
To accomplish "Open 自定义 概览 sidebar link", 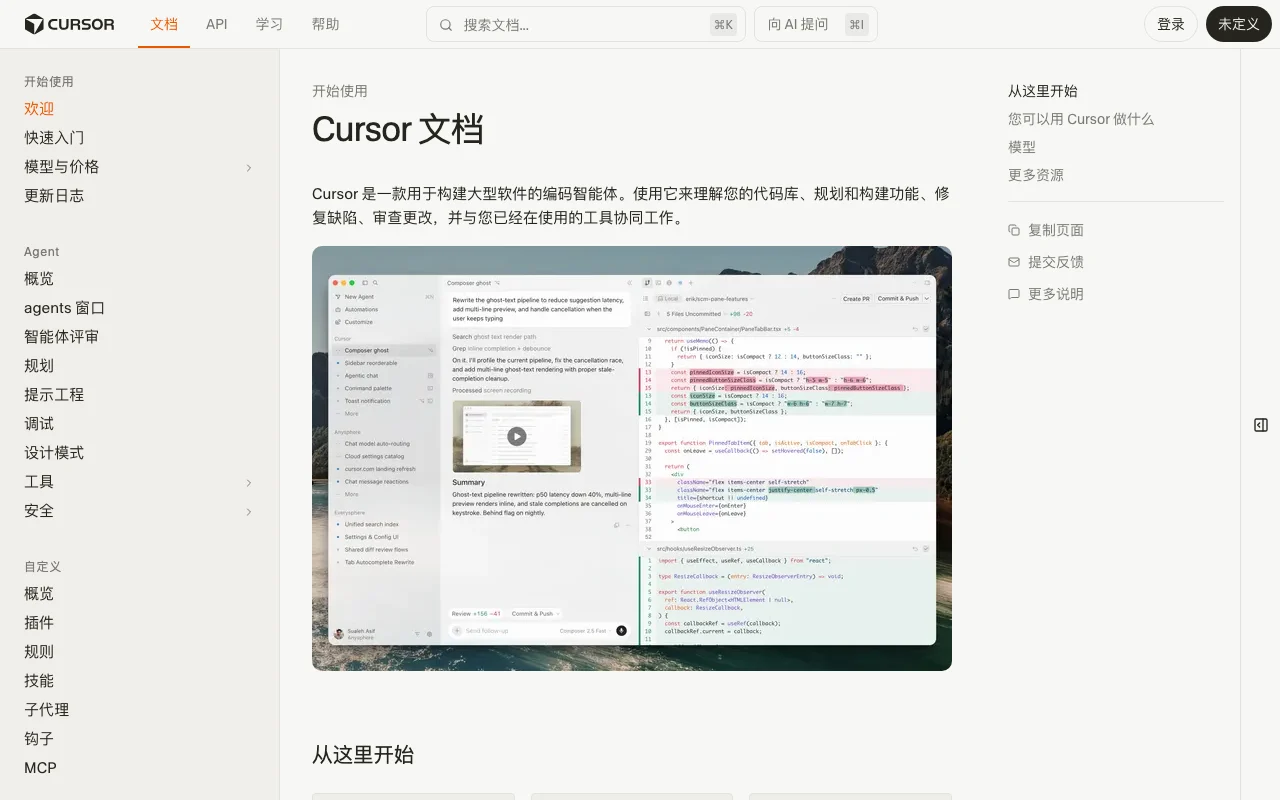I will tap(39, 594).
